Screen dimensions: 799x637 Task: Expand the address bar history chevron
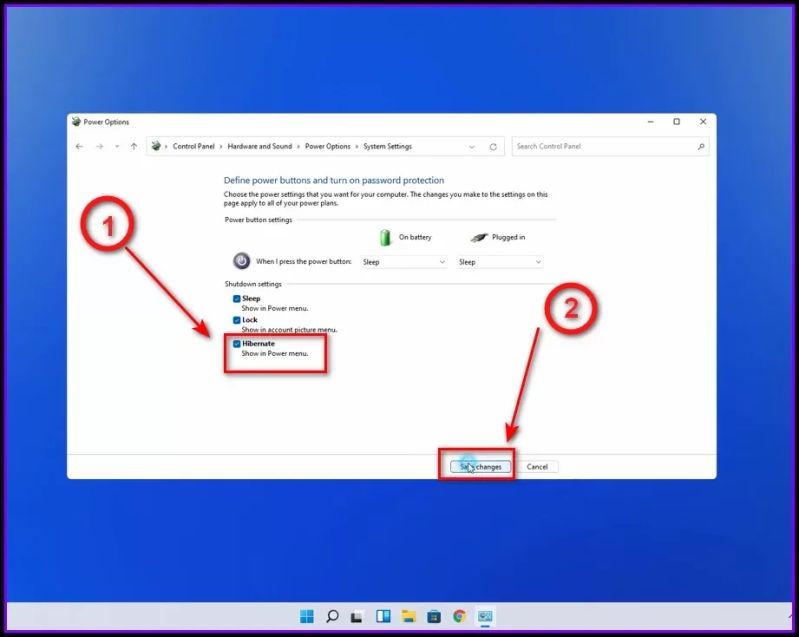[x=472, y=147]
